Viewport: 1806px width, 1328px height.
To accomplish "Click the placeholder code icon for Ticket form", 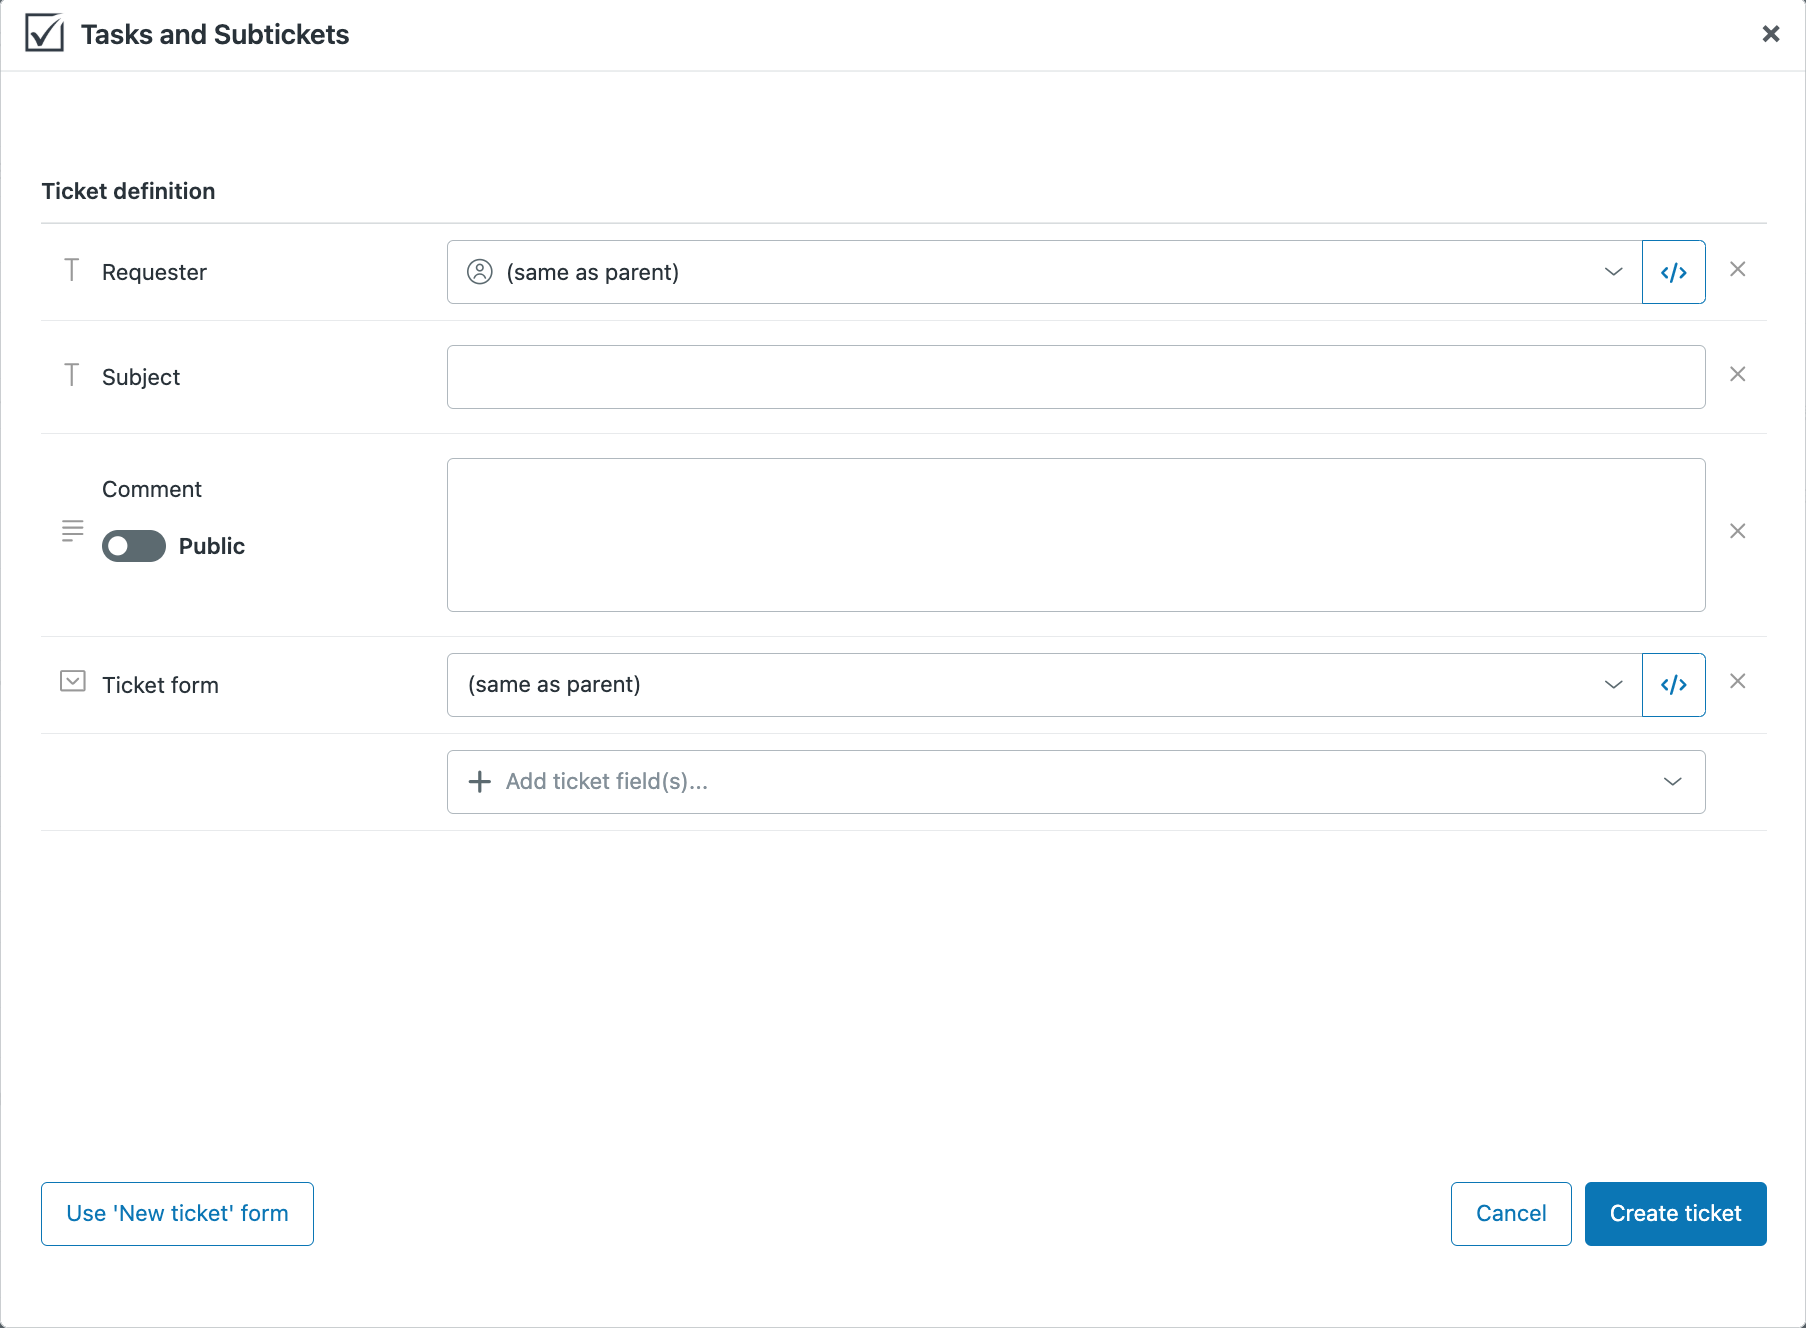I will click(x=1673, y=685).
